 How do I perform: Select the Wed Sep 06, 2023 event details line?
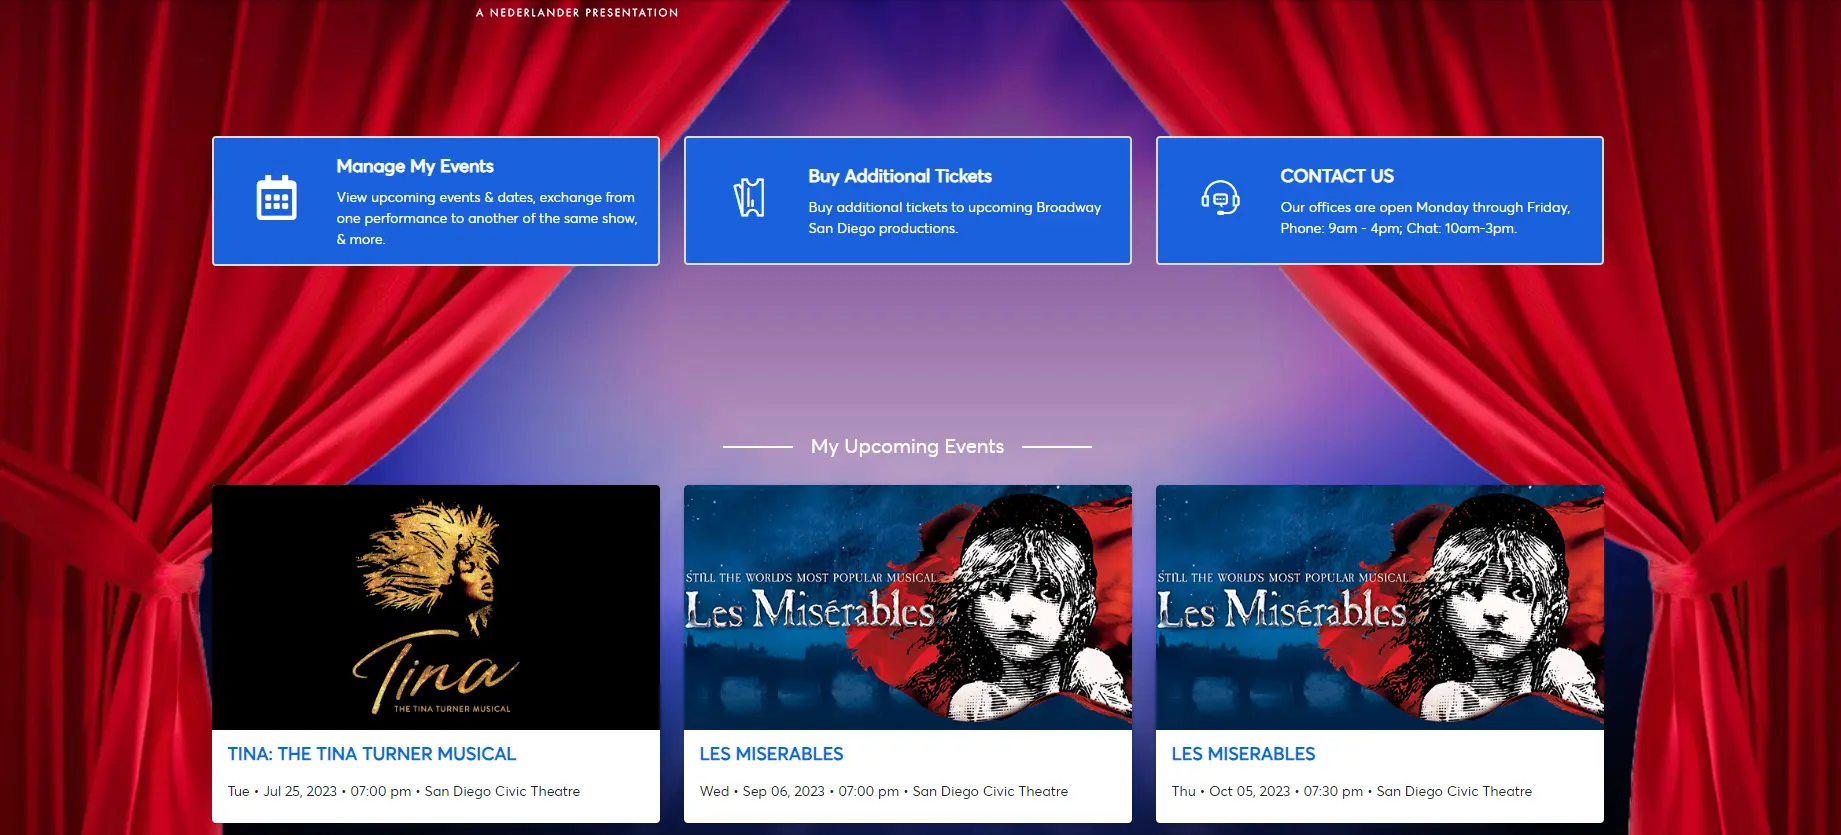pyautogui.click(x=883, y=791)
